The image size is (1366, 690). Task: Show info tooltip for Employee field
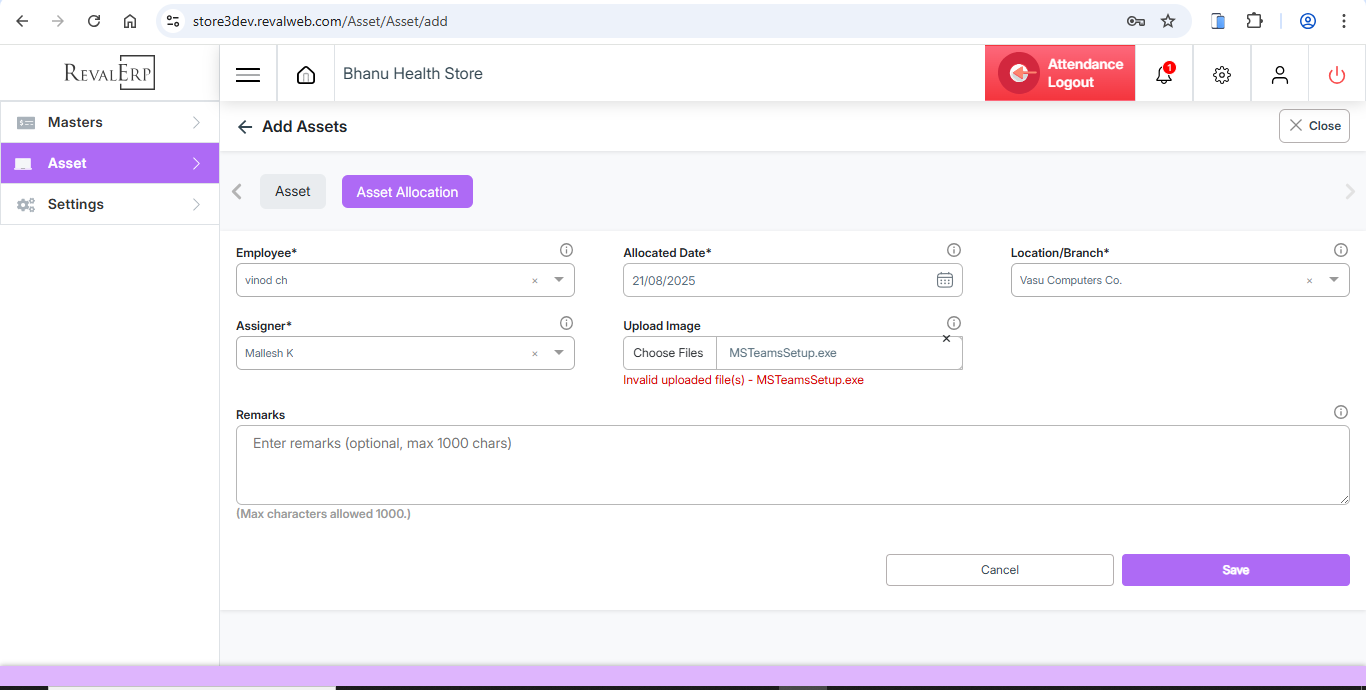click(x=566, y=250)
